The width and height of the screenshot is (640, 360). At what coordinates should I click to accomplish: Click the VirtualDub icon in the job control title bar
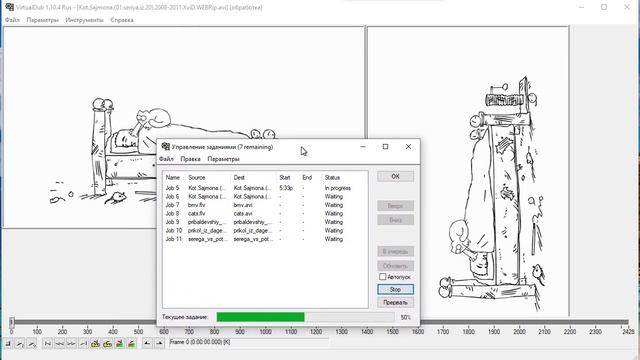(x=165, y=147)
